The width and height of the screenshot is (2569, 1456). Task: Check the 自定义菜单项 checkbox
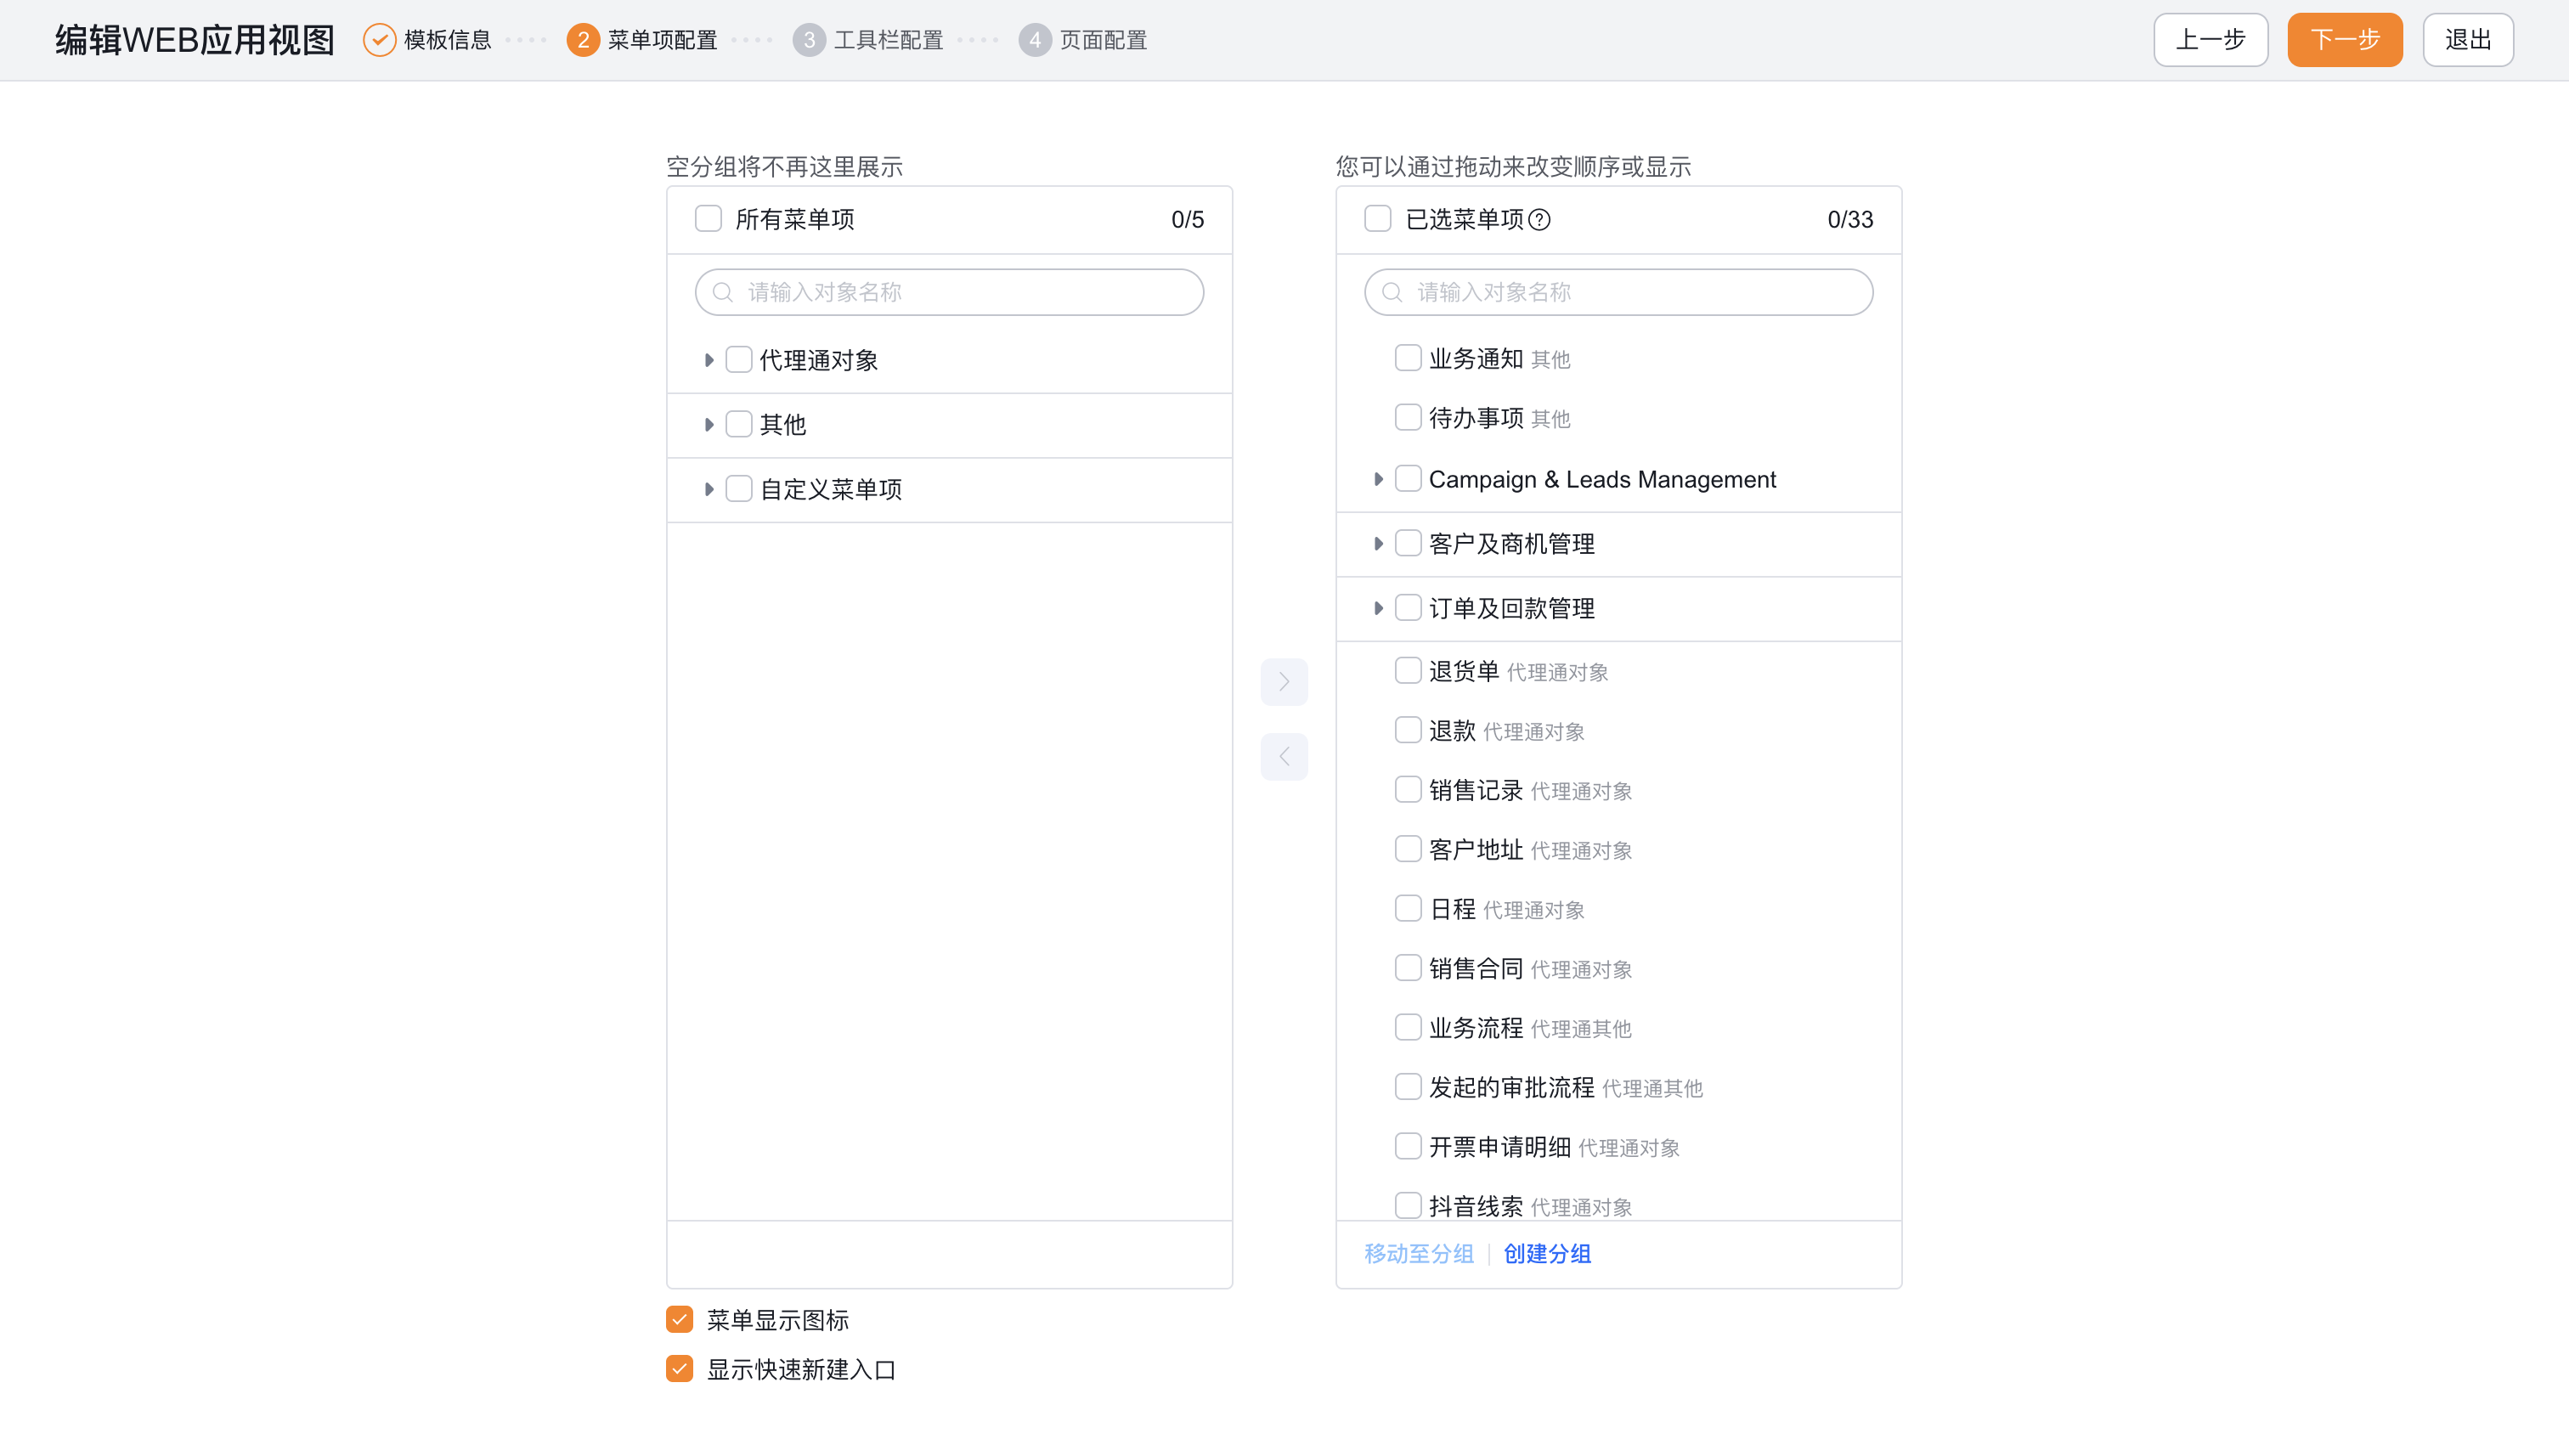coord(738,489)
